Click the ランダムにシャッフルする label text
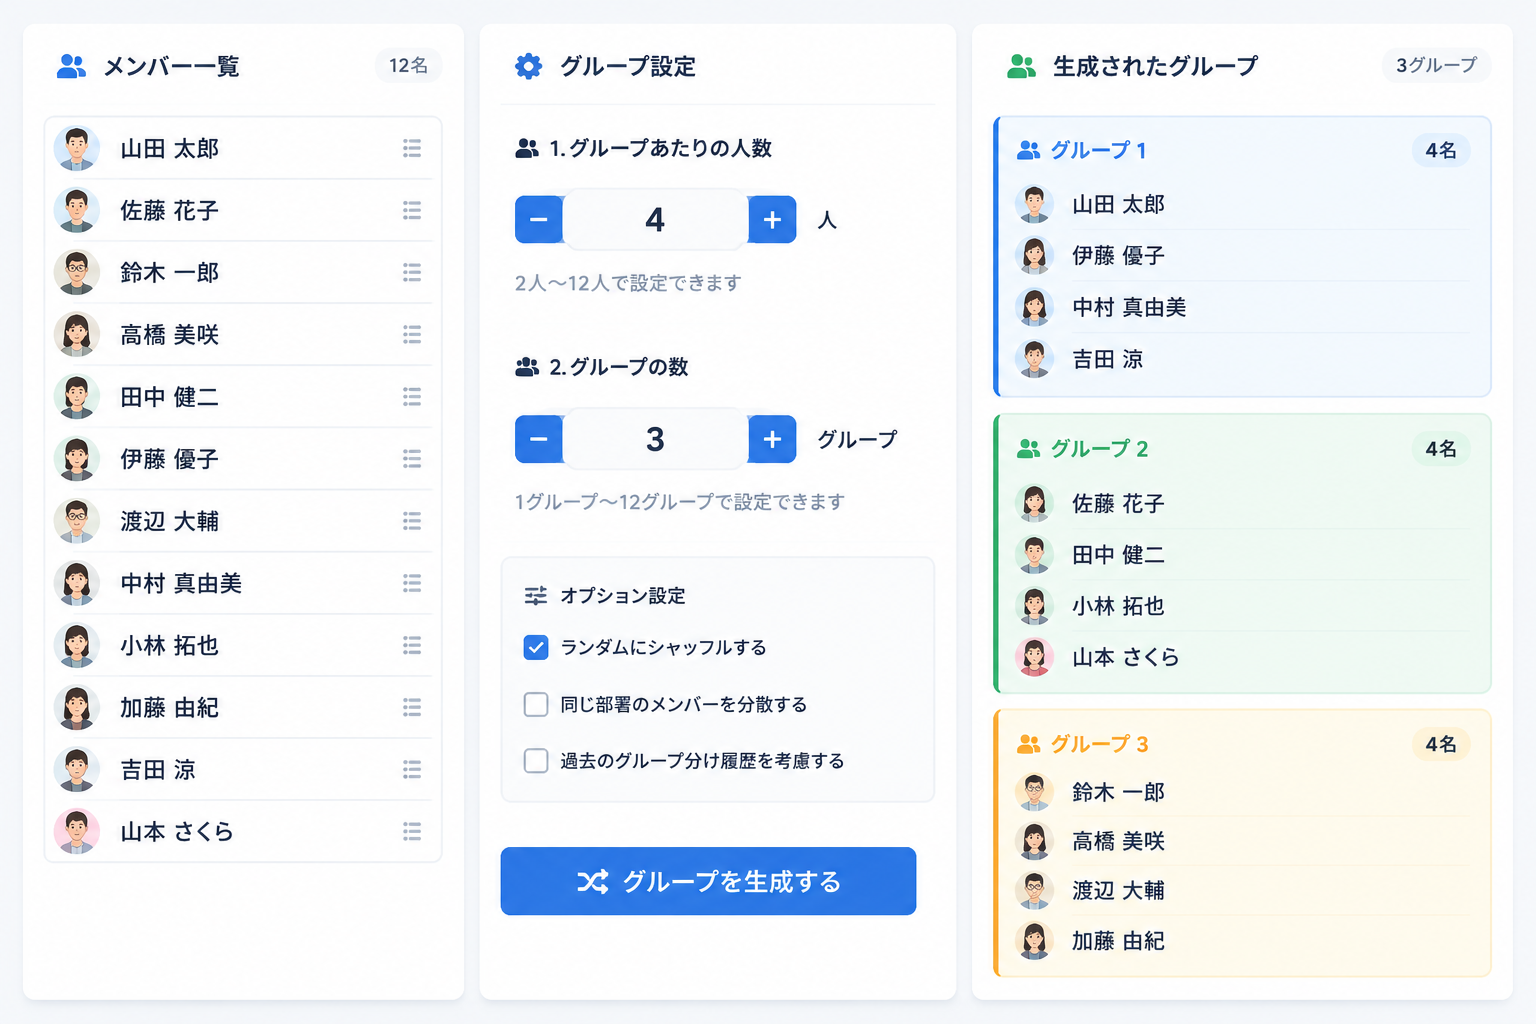 [663, 648]
